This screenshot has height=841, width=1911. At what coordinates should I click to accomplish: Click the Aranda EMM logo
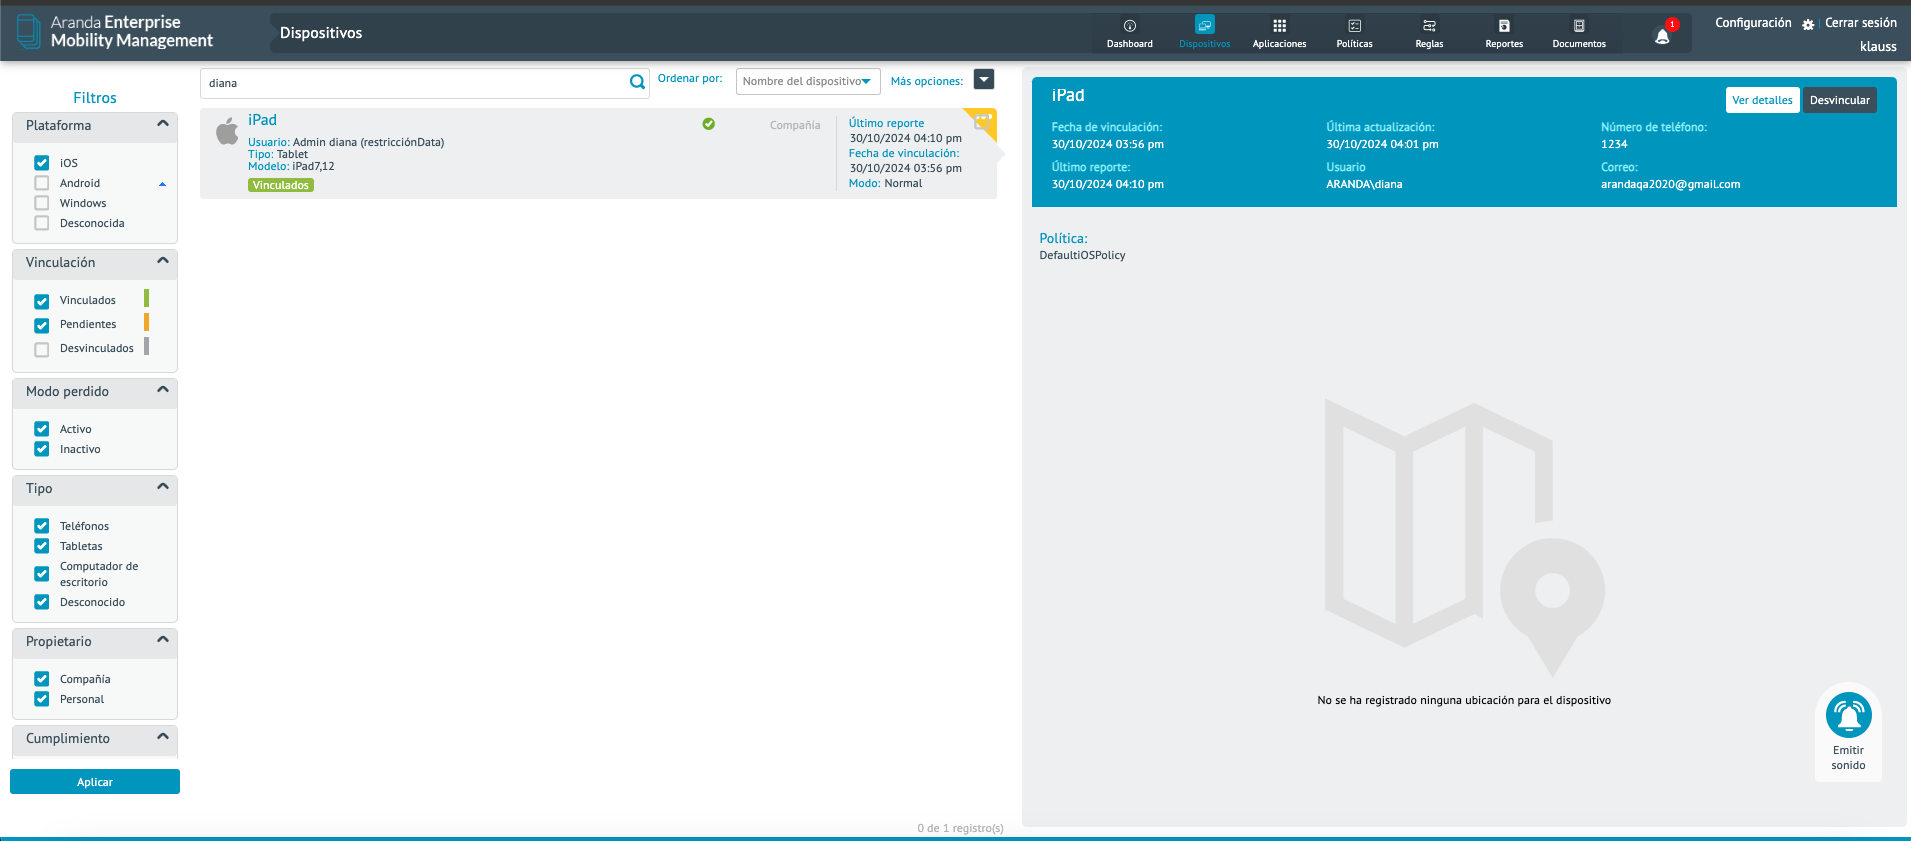(115, 31)
